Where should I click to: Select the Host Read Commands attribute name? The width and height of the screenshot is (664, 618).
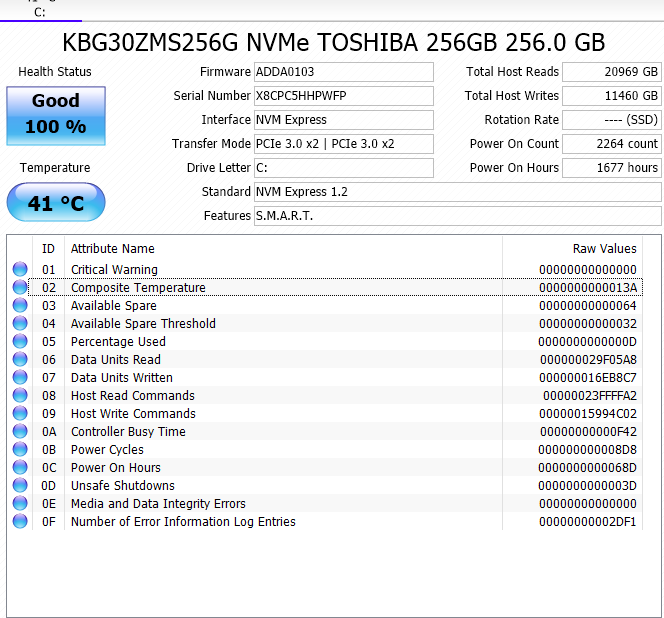(x=133, y=396)
